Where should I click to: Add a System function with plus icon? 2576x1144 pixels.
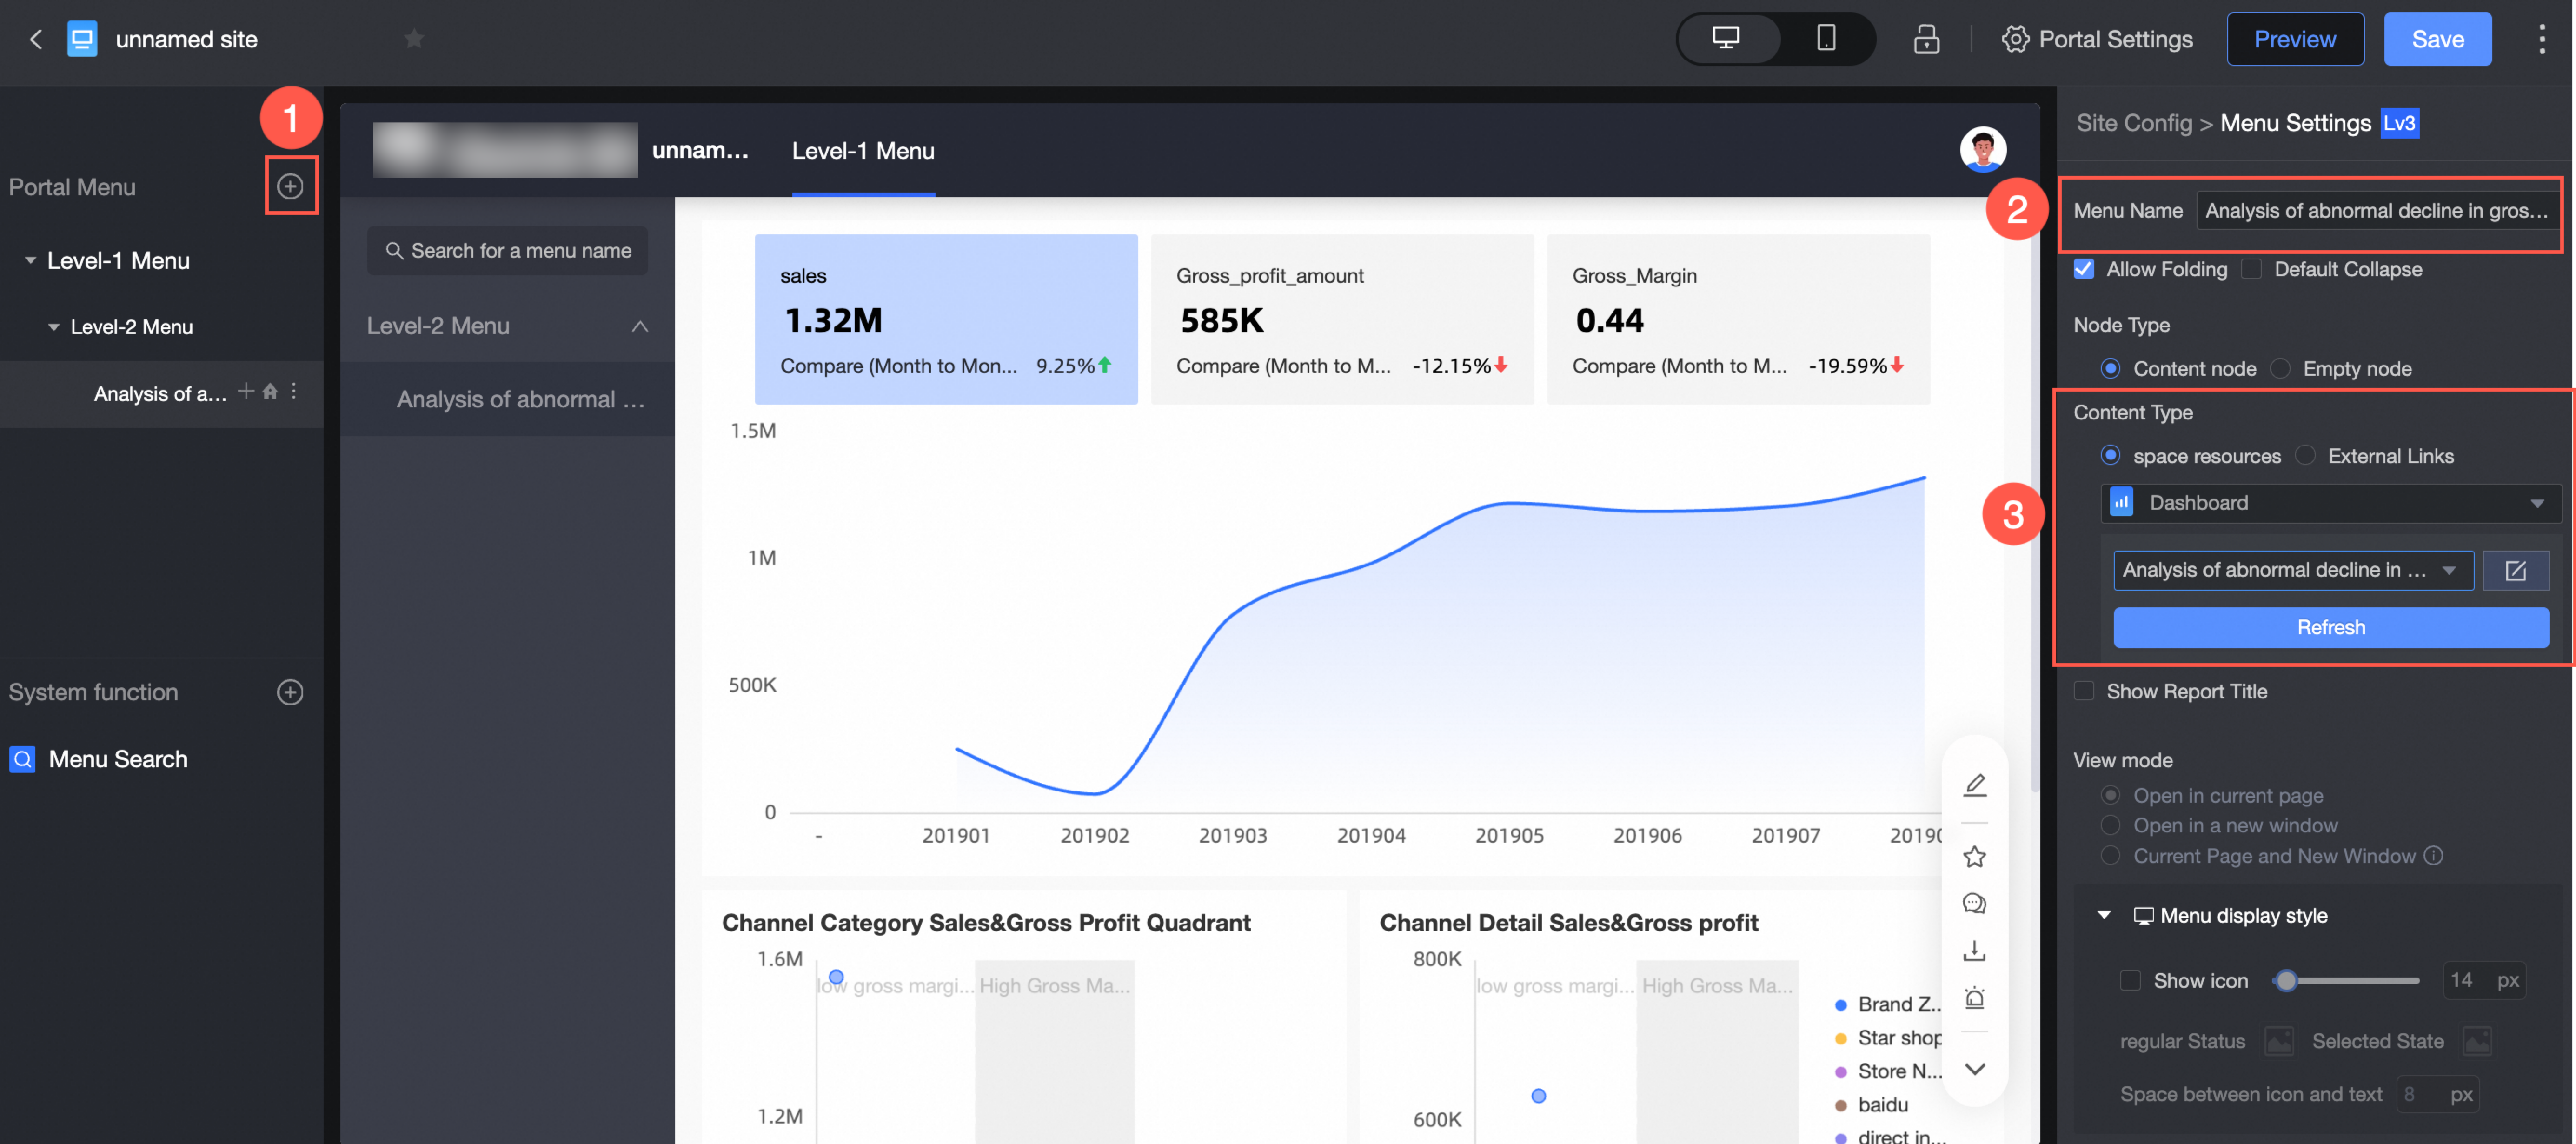[x=290, y=692]
